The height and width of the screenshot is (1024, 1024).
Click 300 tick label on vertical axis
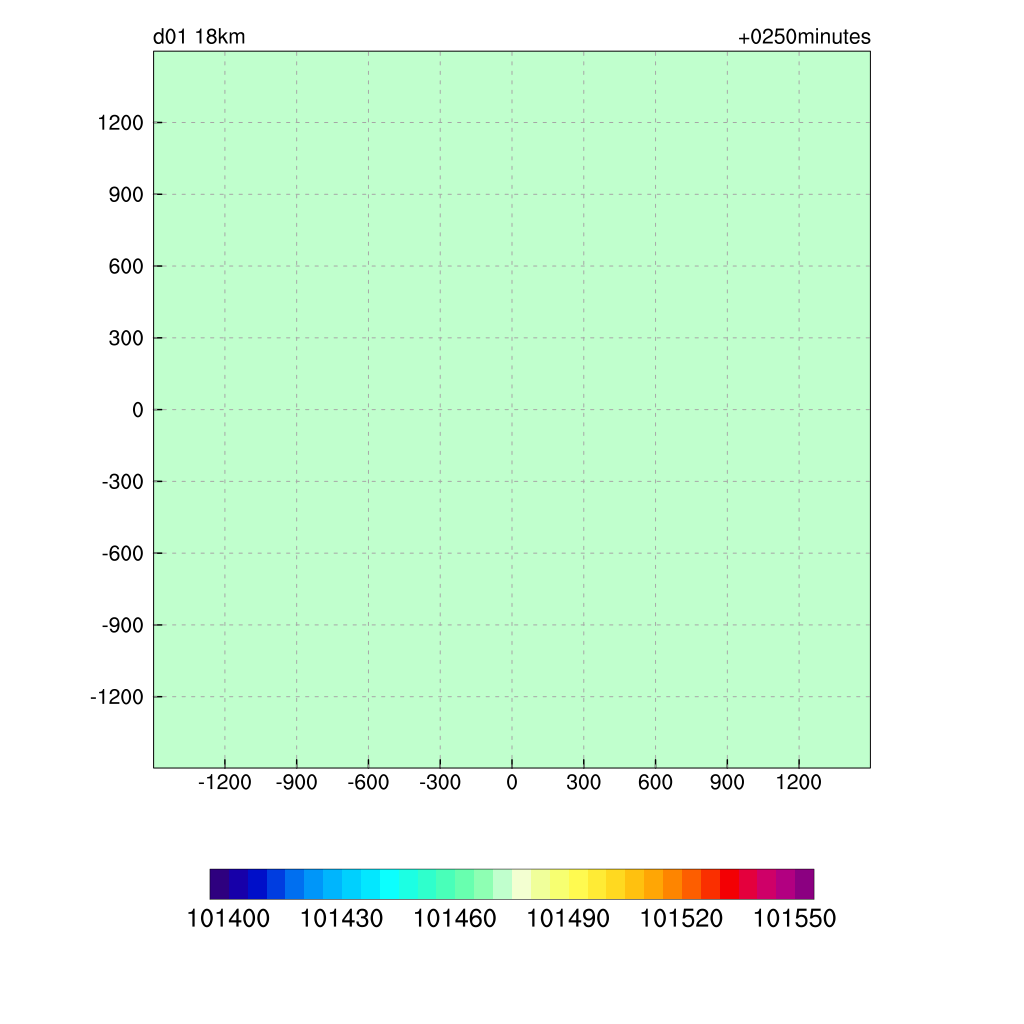pos(126,338)
